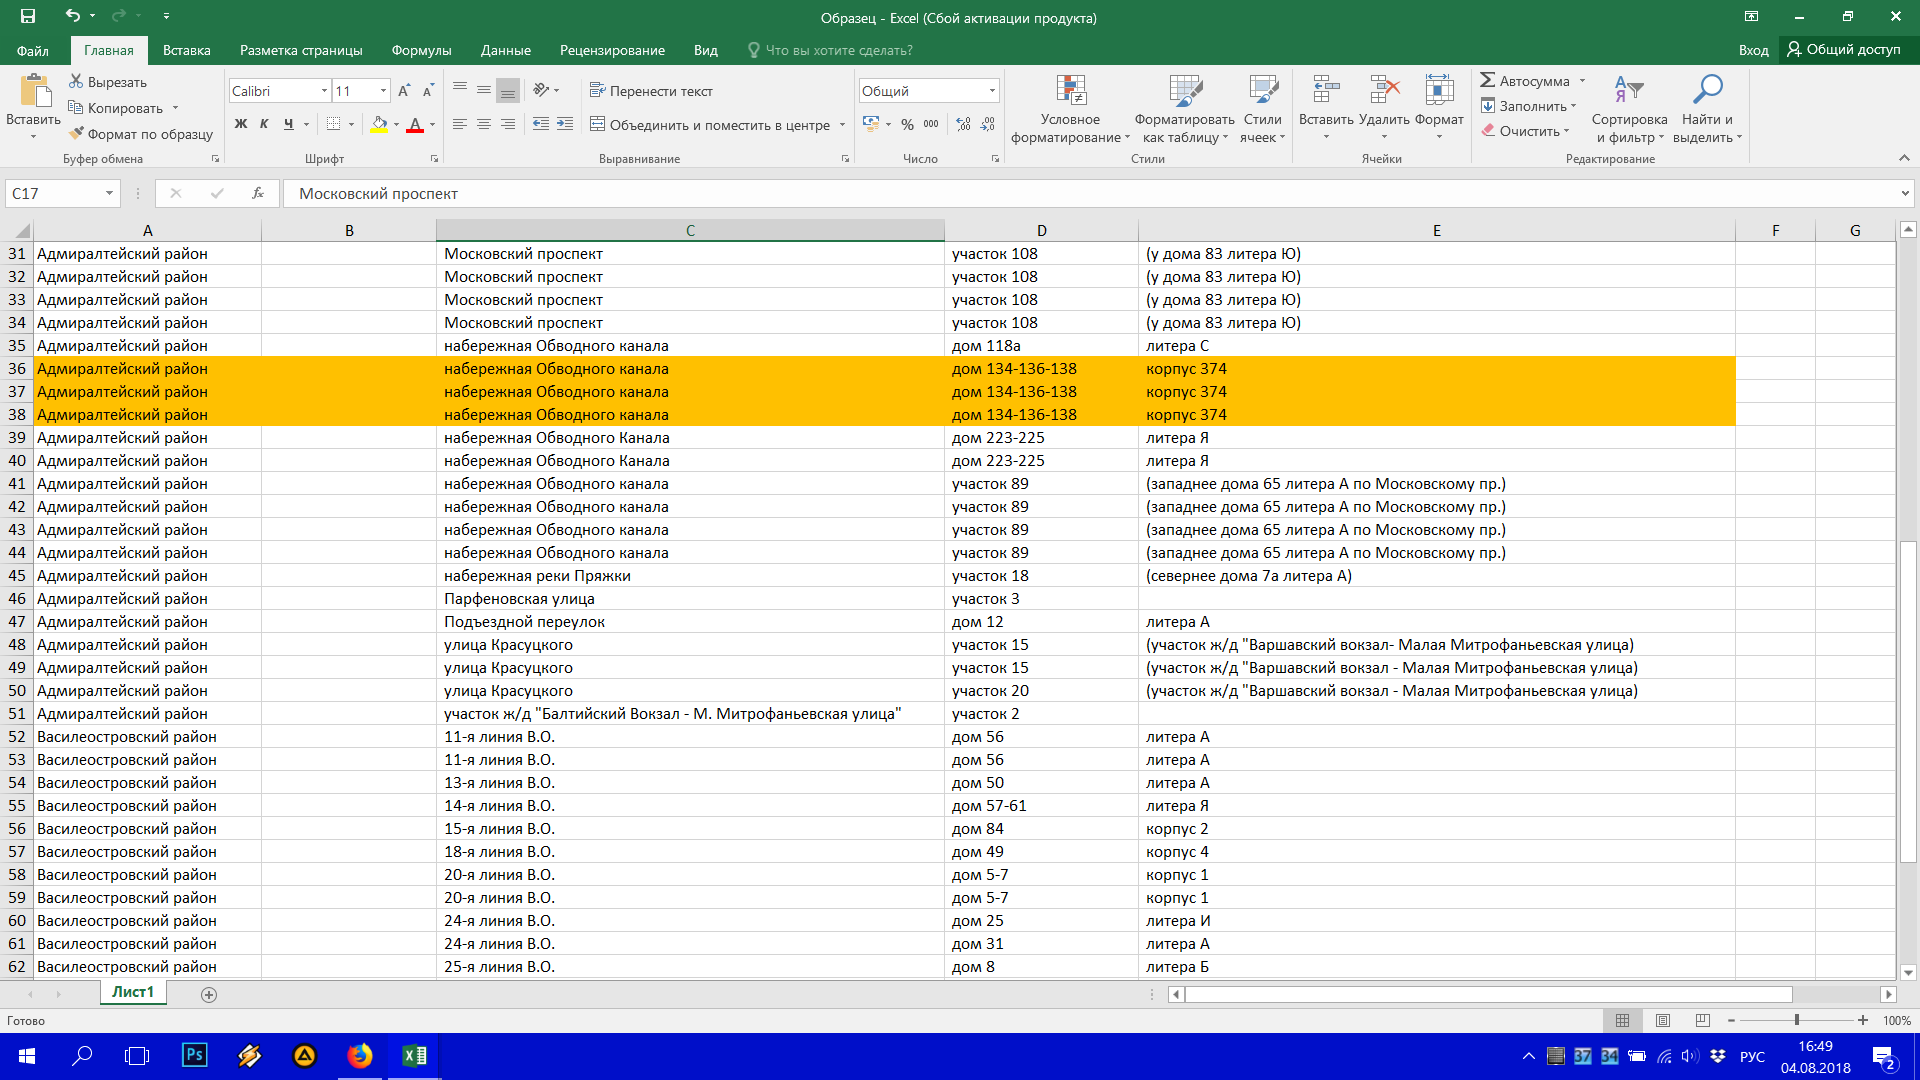Click the Save icon in quick access toolbar
Screen dimensions: 1920x1080
28,17
